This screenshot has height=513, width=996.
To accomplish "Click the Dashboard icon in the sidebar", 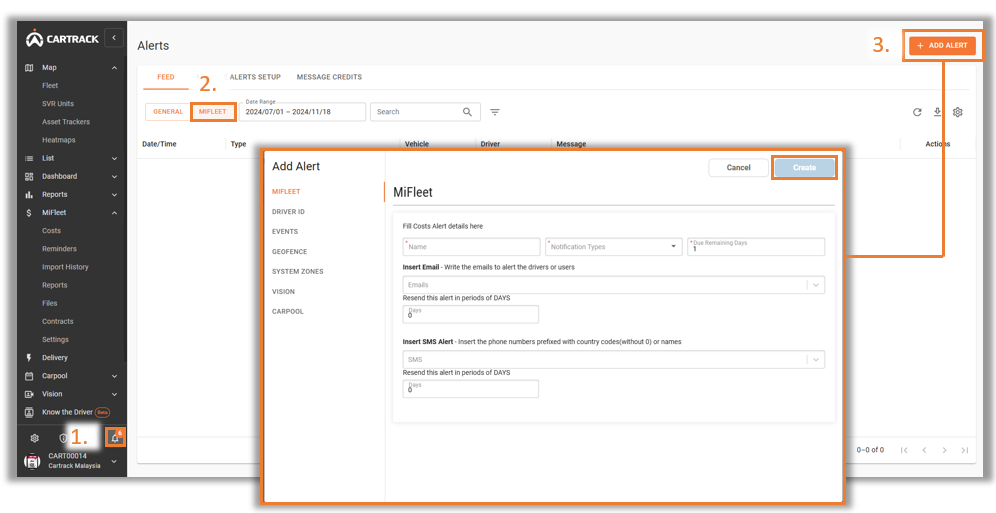I will tap(29, 177).
